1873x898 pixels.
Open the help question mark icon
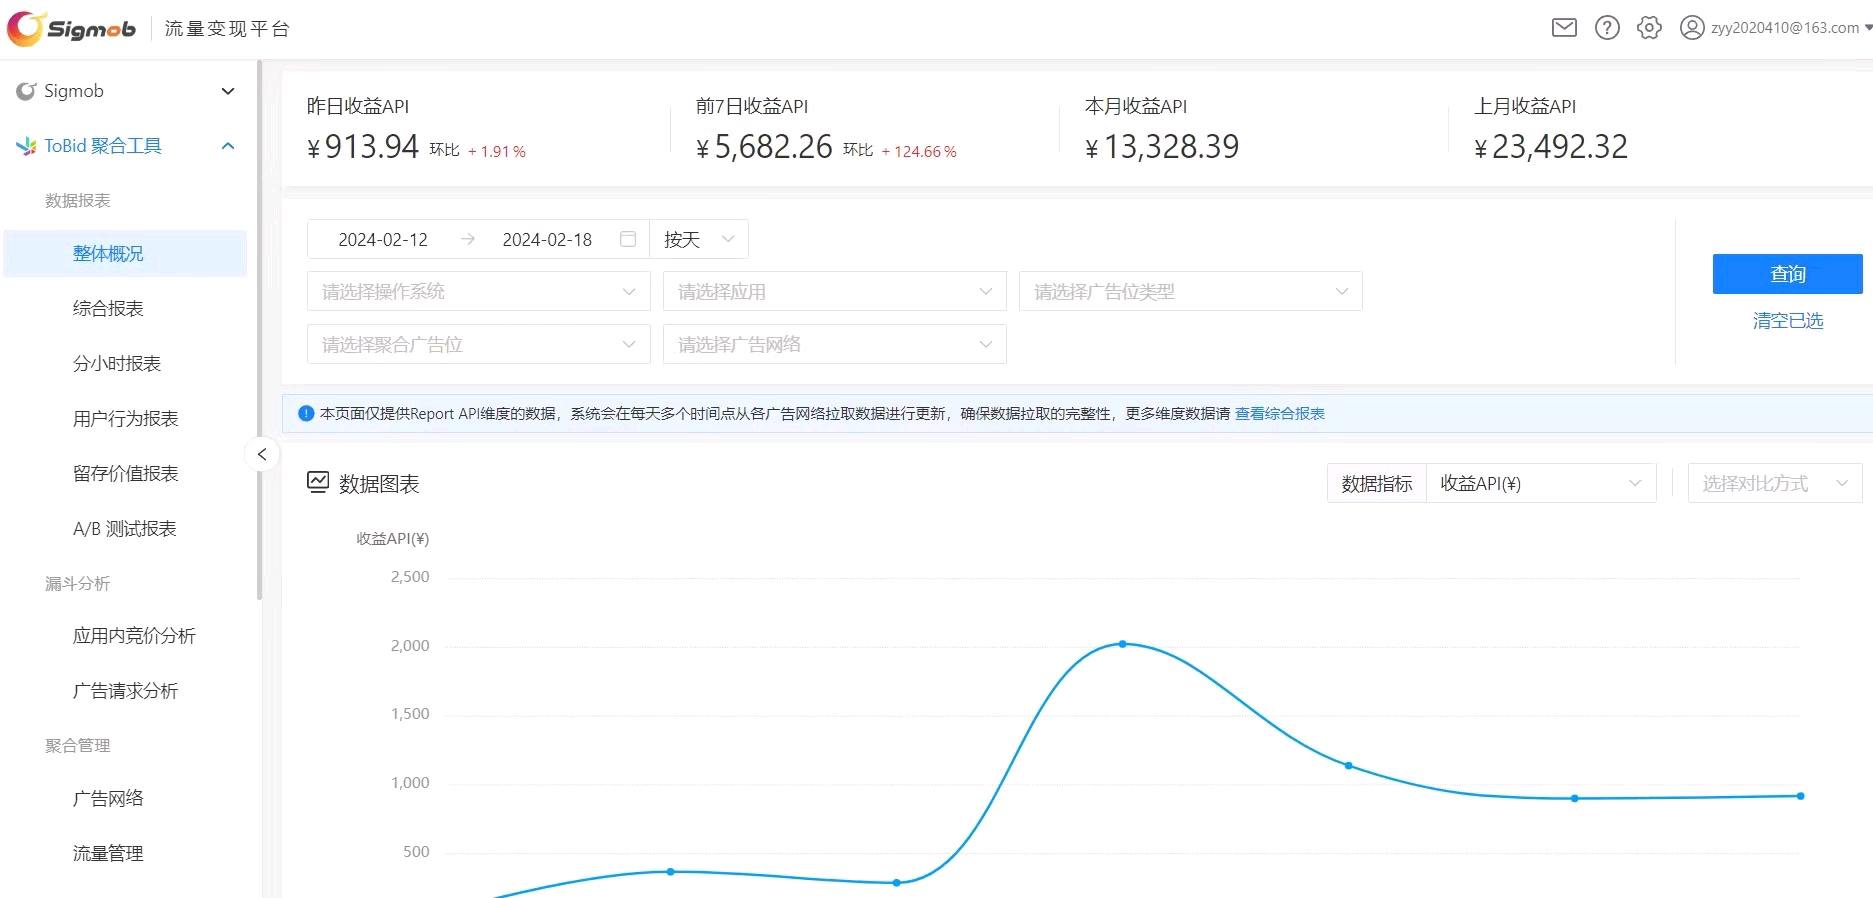point(1607,28)
